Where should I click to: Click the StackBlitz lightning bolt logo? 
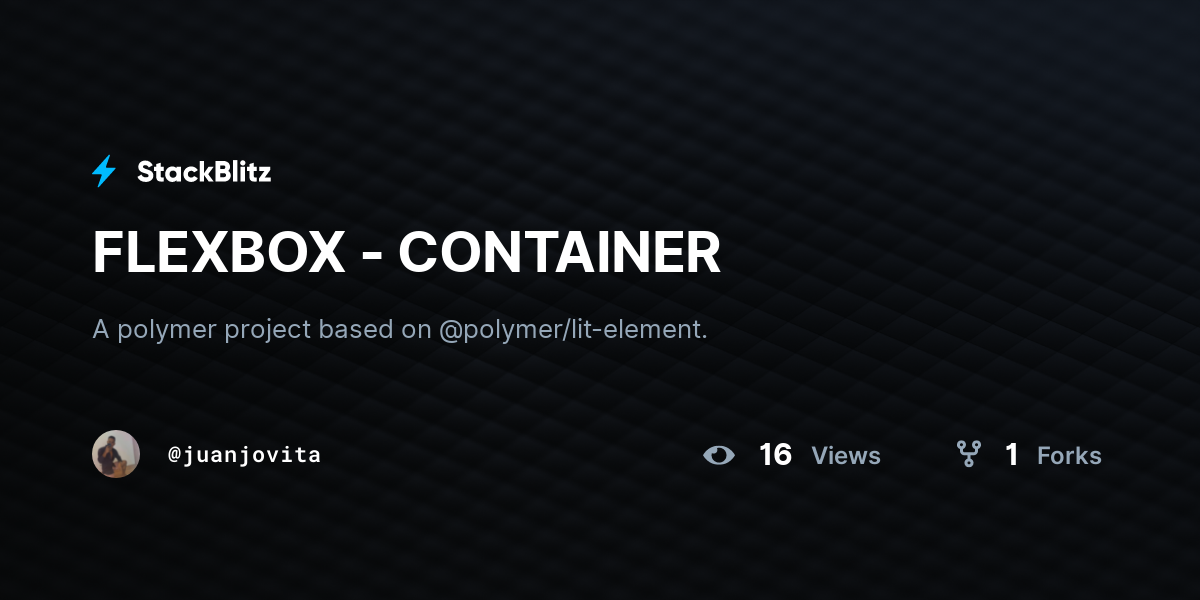click(104, 172)
